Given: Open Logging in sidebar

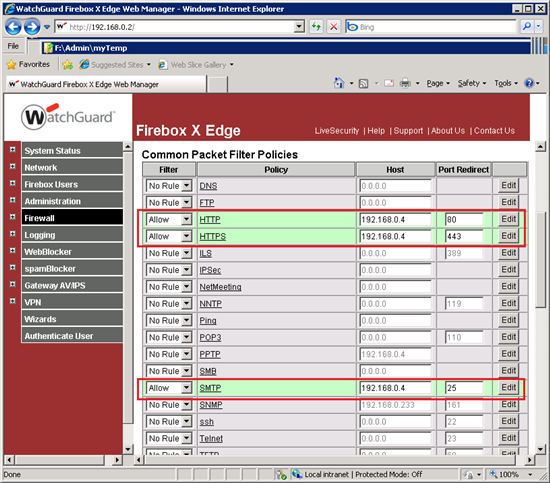Looking at the screenshot, I should click(x=72, y=235).
